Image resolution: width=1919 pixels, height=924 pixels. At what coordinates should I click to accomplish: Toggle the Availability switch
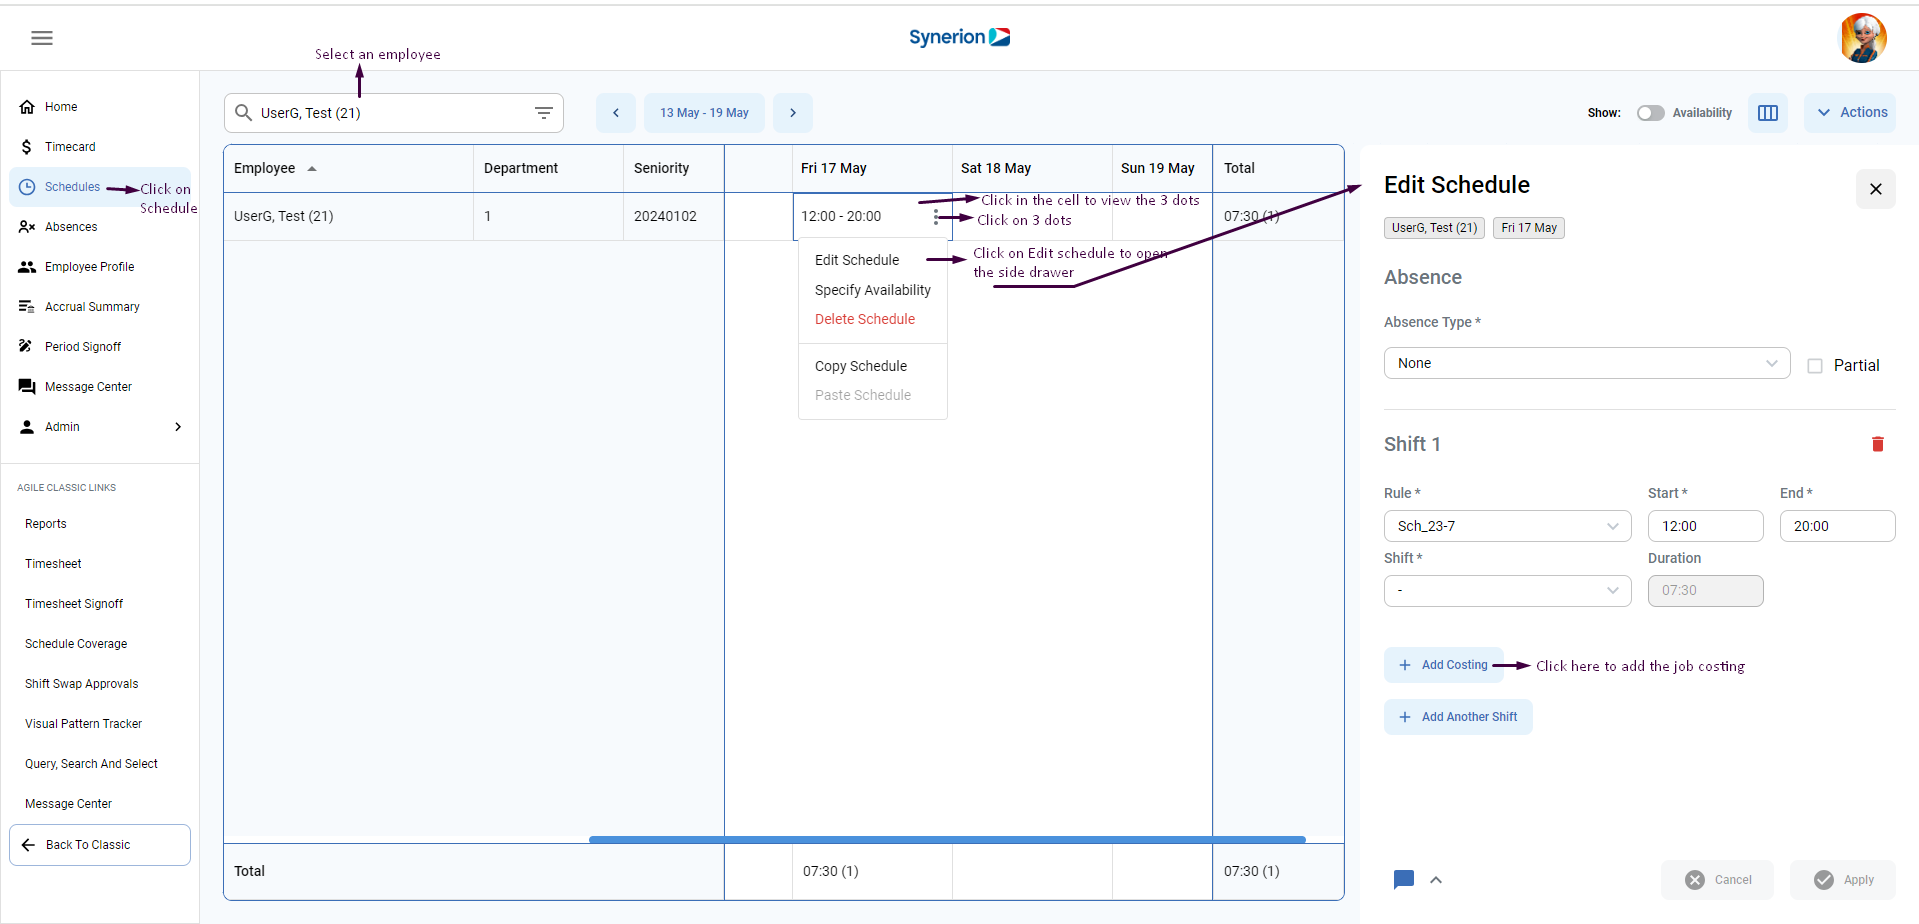click(1650, 113)
